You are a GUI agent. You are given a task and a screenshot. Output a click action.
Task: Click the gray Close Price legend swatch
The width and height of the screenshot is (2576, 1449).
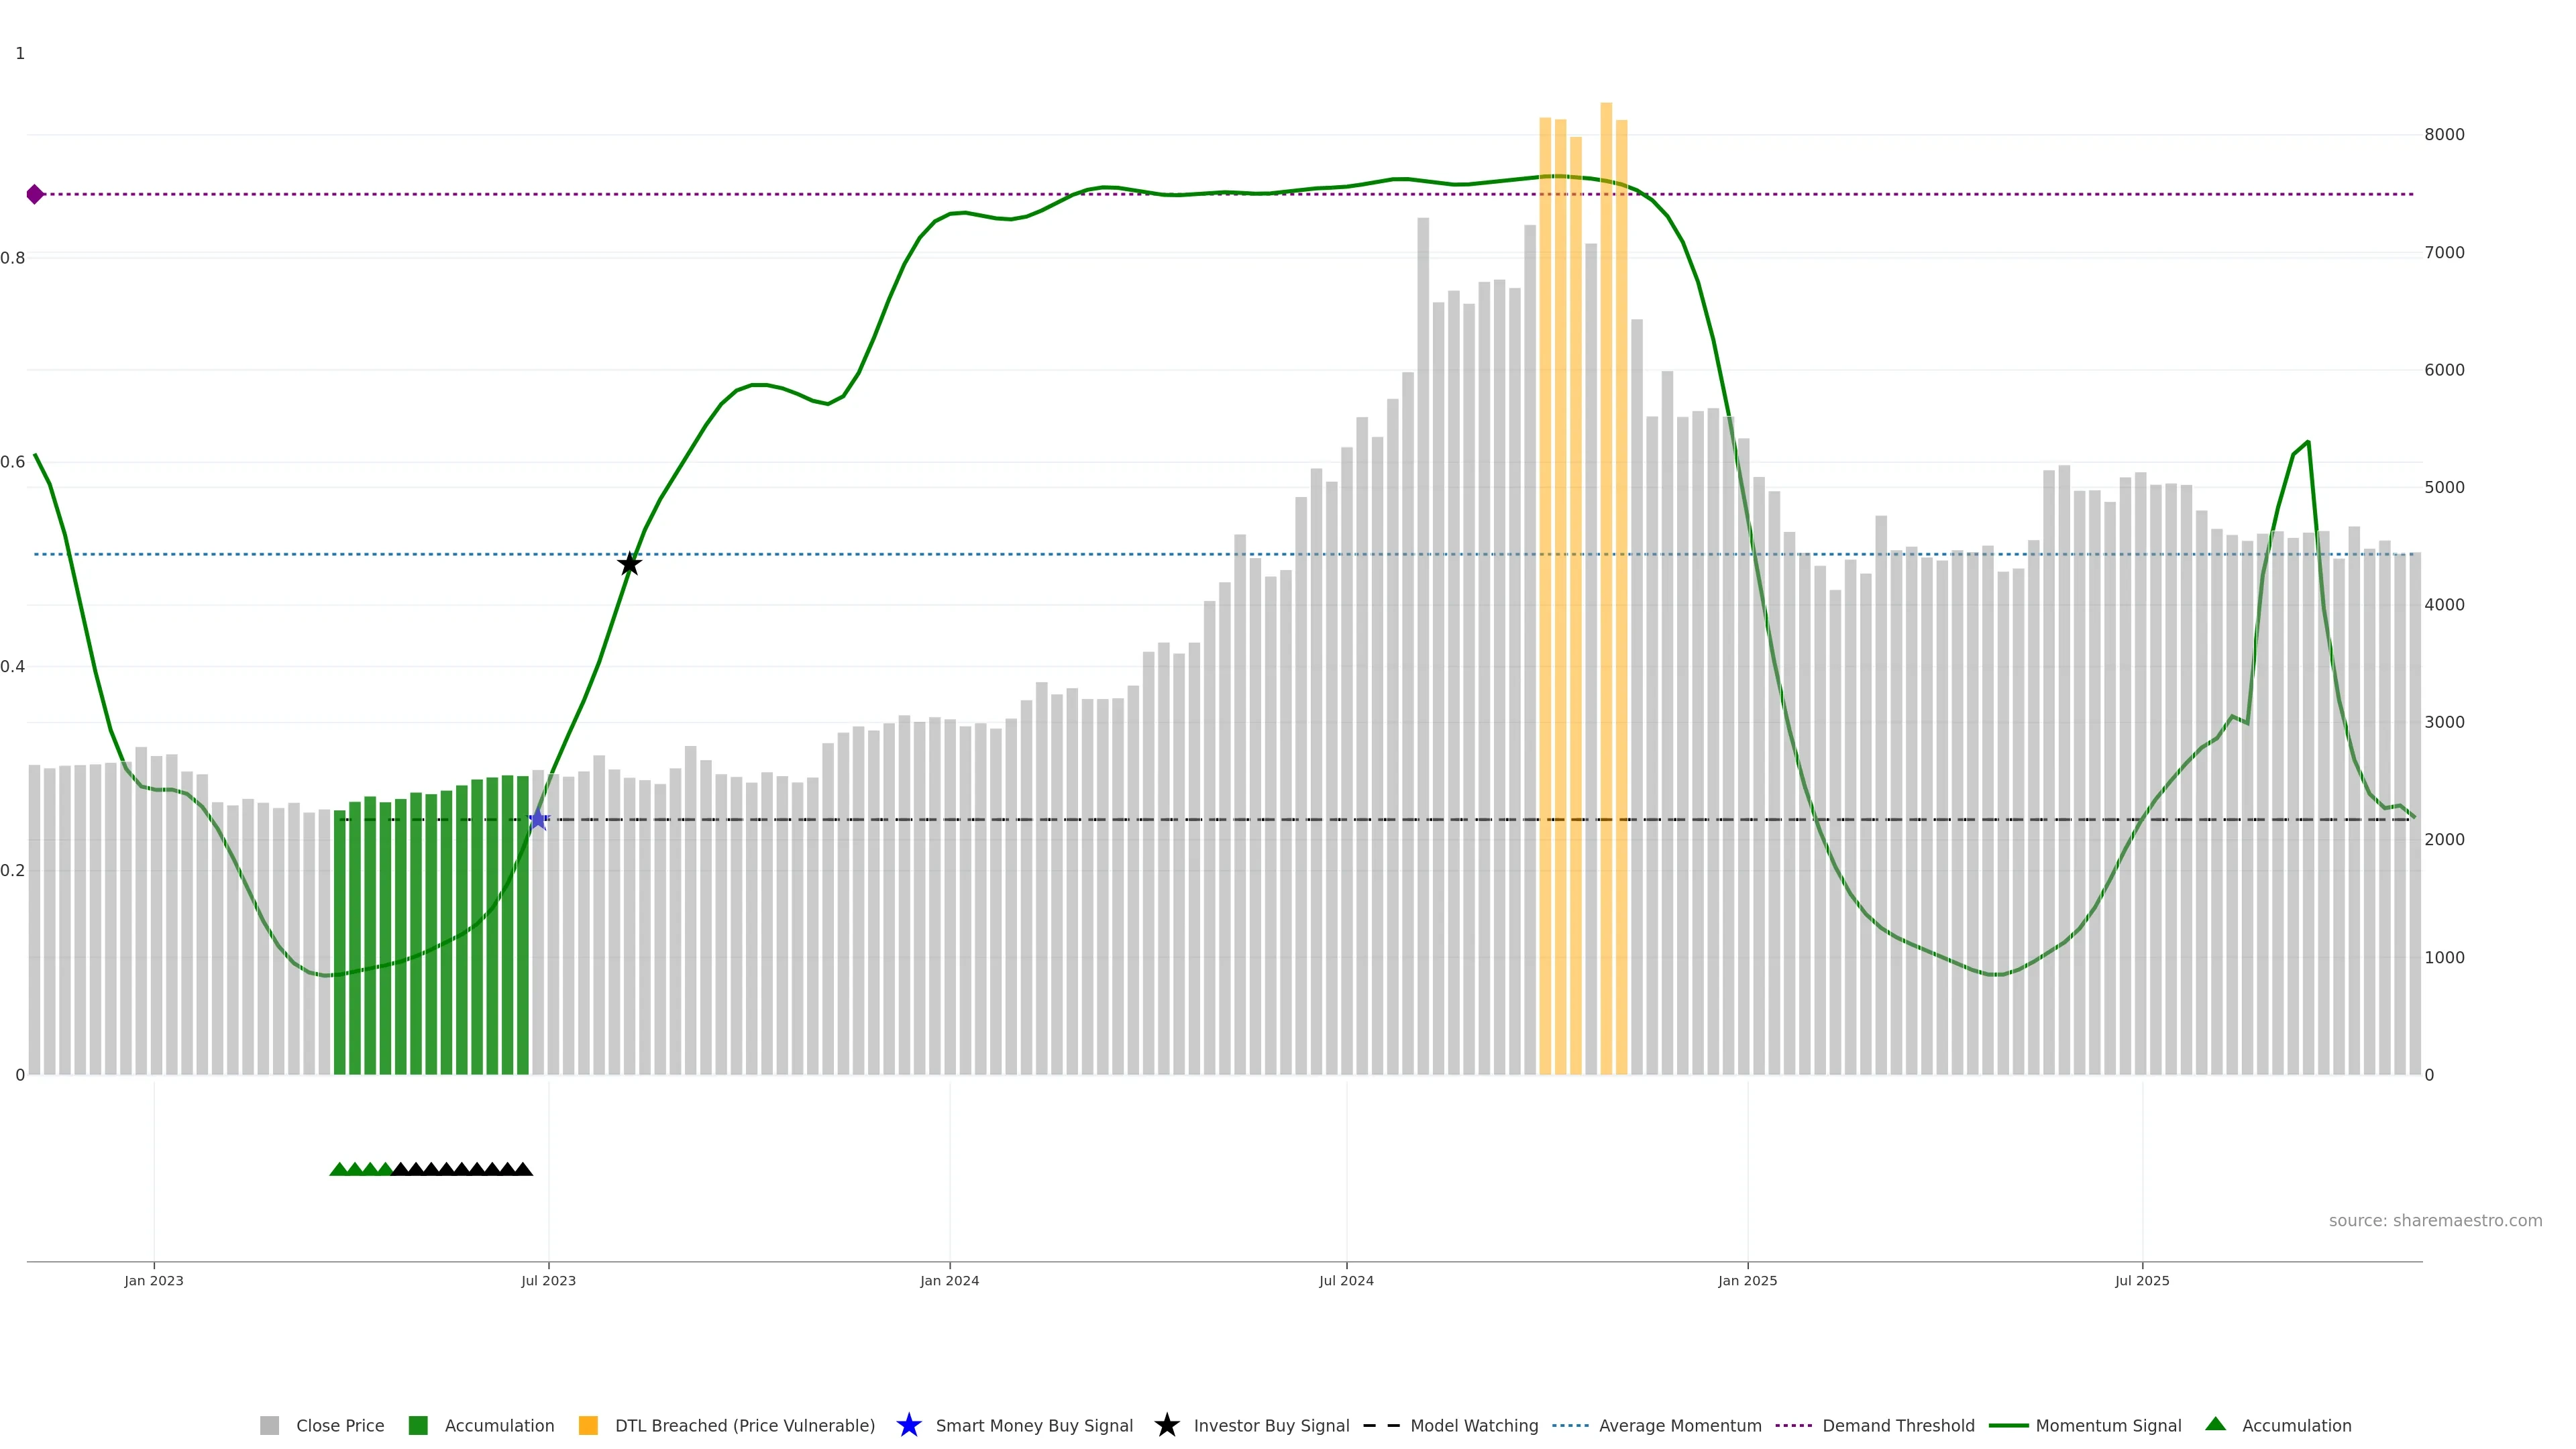(x=269, y=1425)
